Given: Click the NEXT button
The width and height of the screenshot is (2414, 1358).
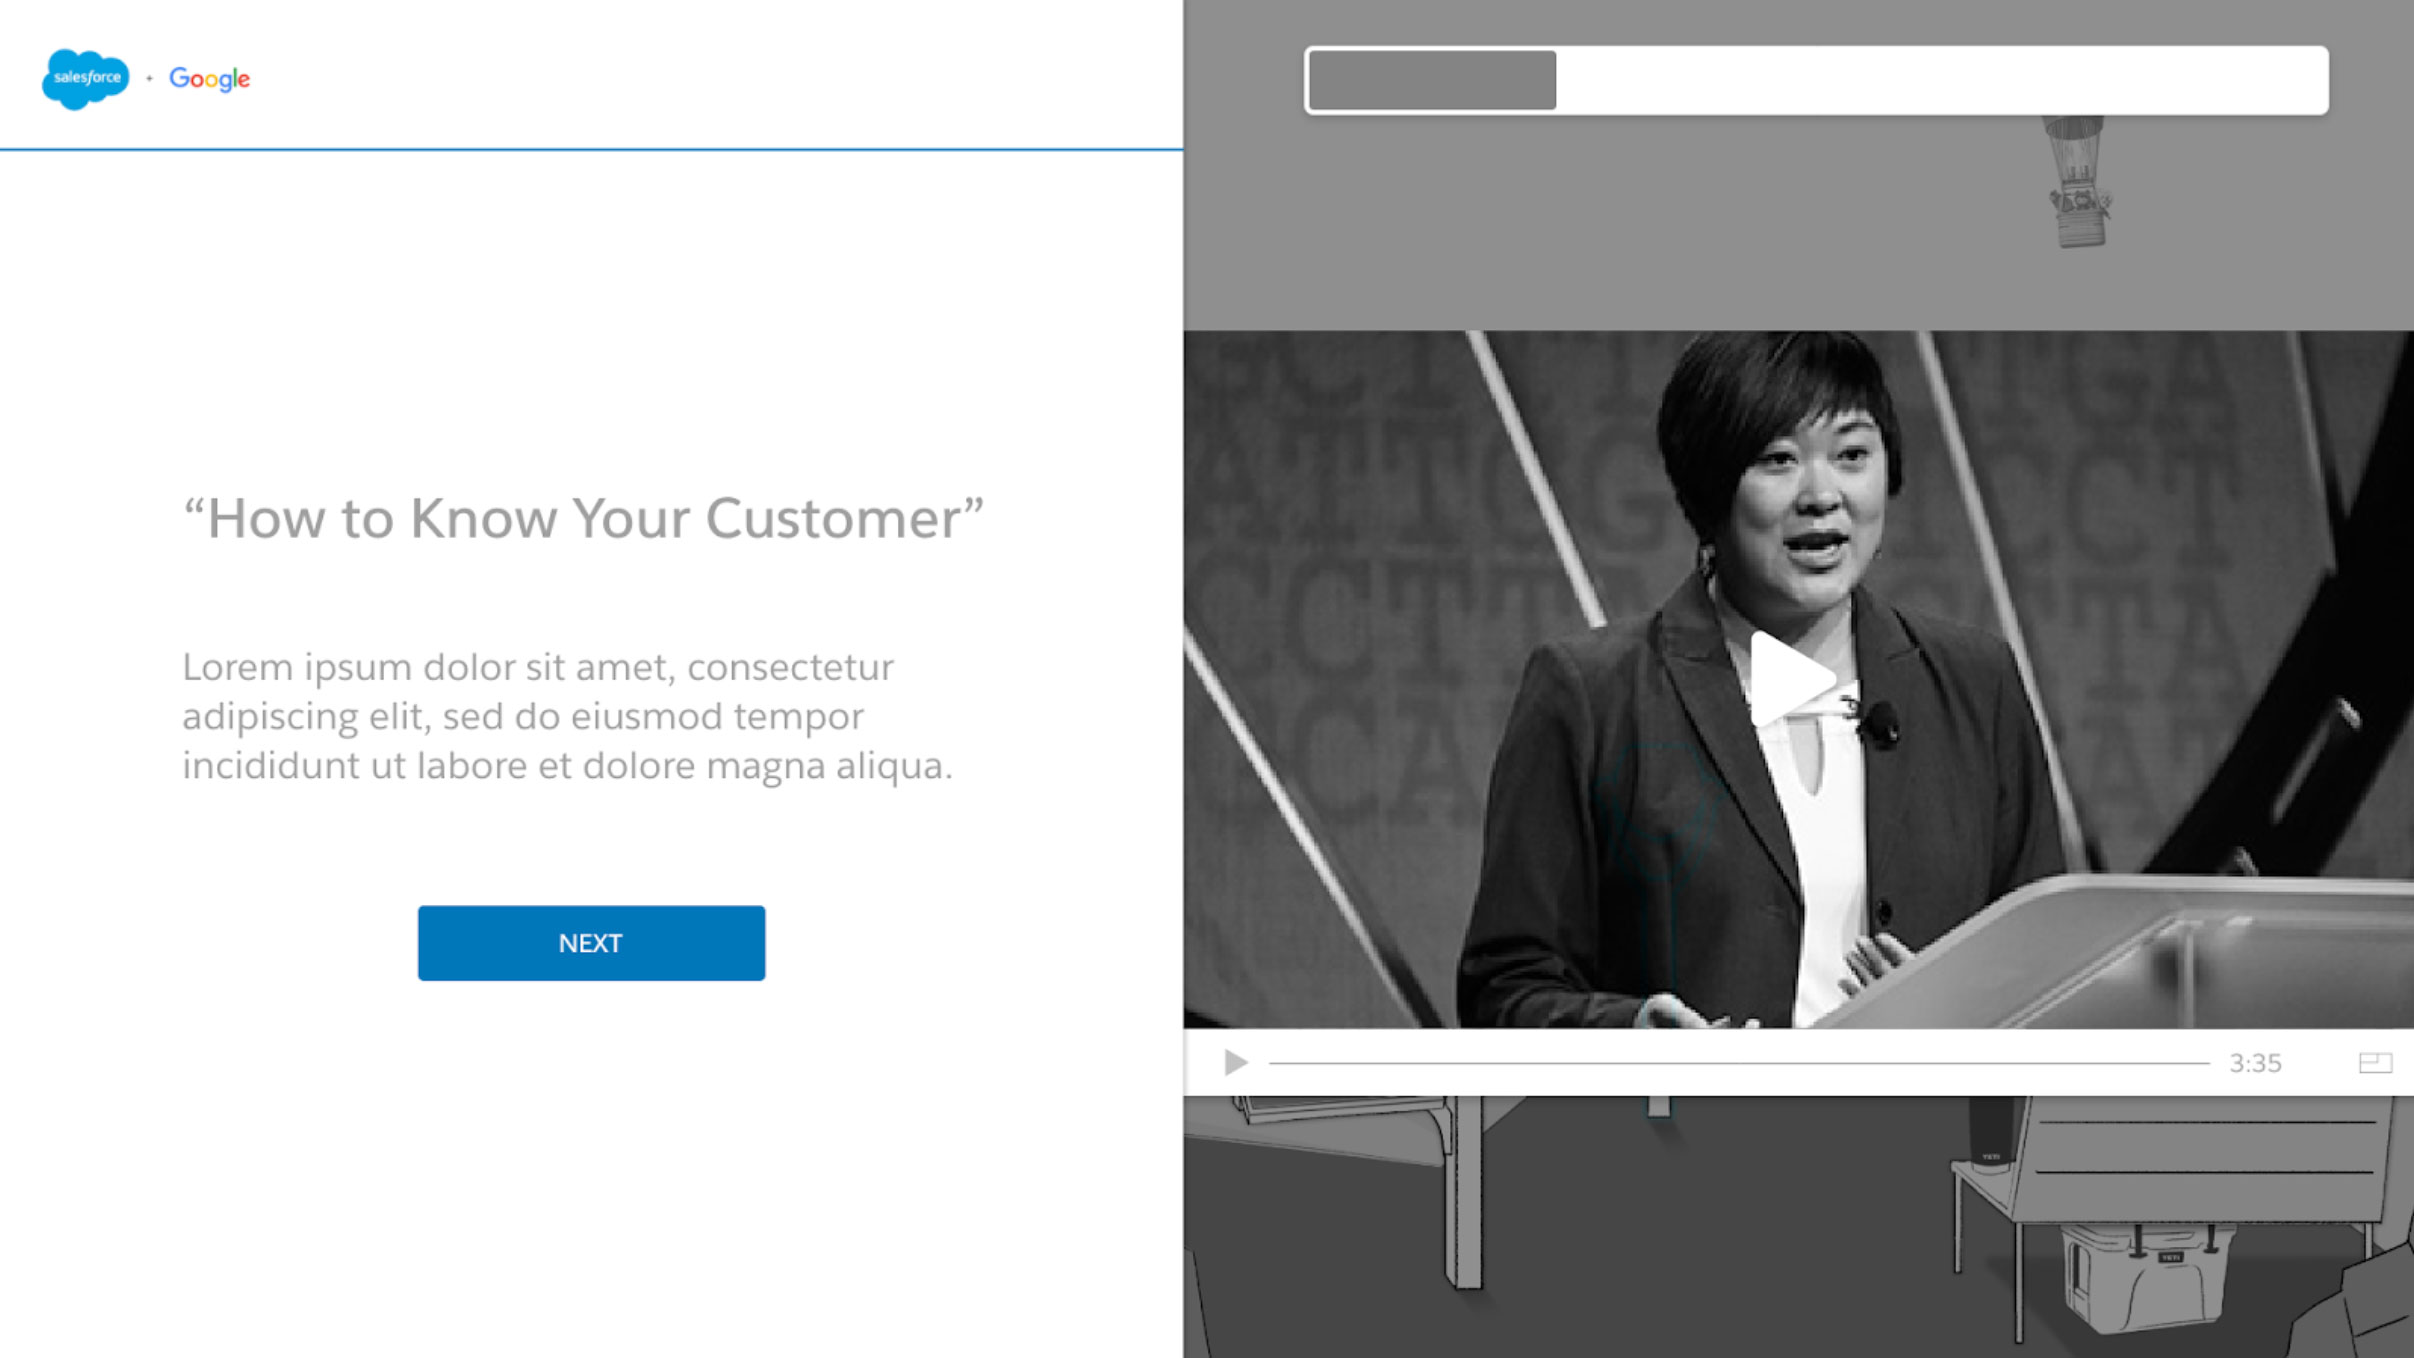Looking at the screenshot, I should 591,943.
